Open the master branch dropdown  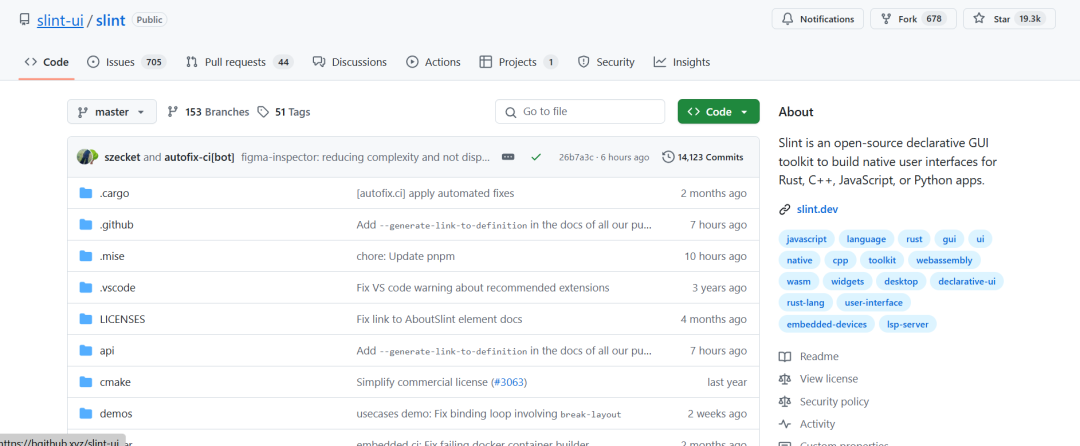pyautogui.click(x=112, y=112)
